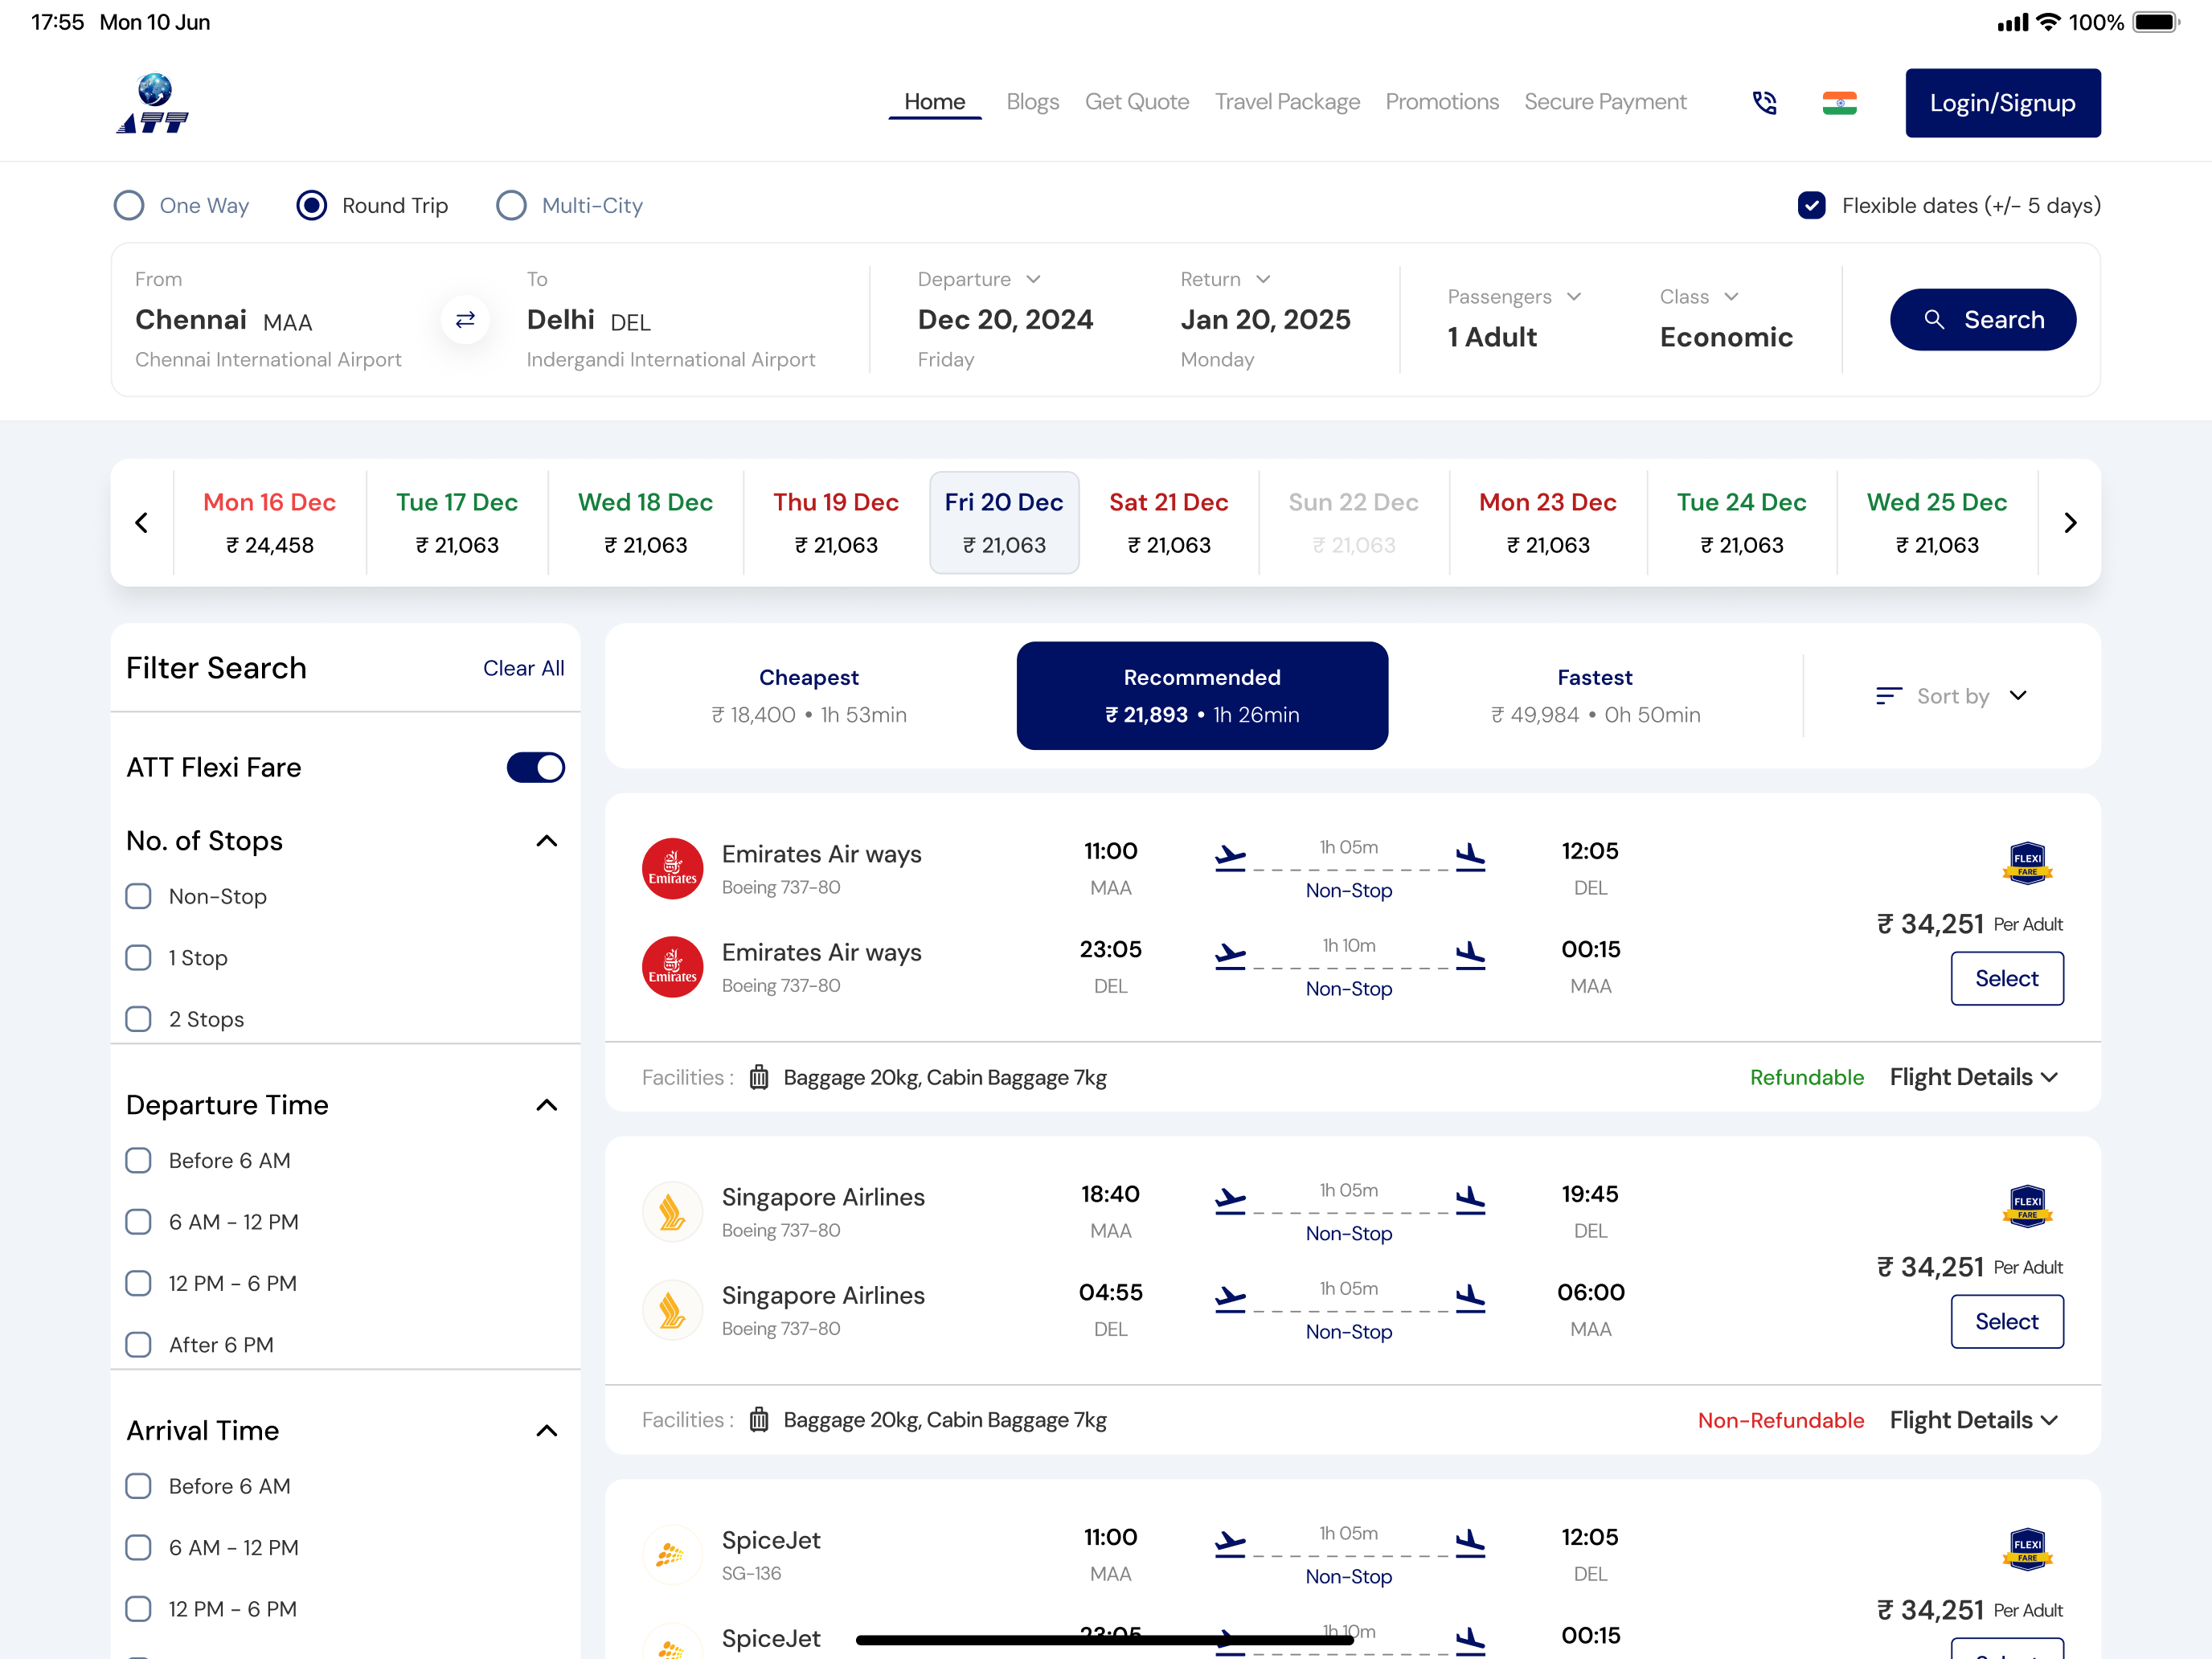This screenshot has width=2212, height=1659.
Task: Open the India flag country selector
Action: pyautogui.click(x=1839, y=103)
